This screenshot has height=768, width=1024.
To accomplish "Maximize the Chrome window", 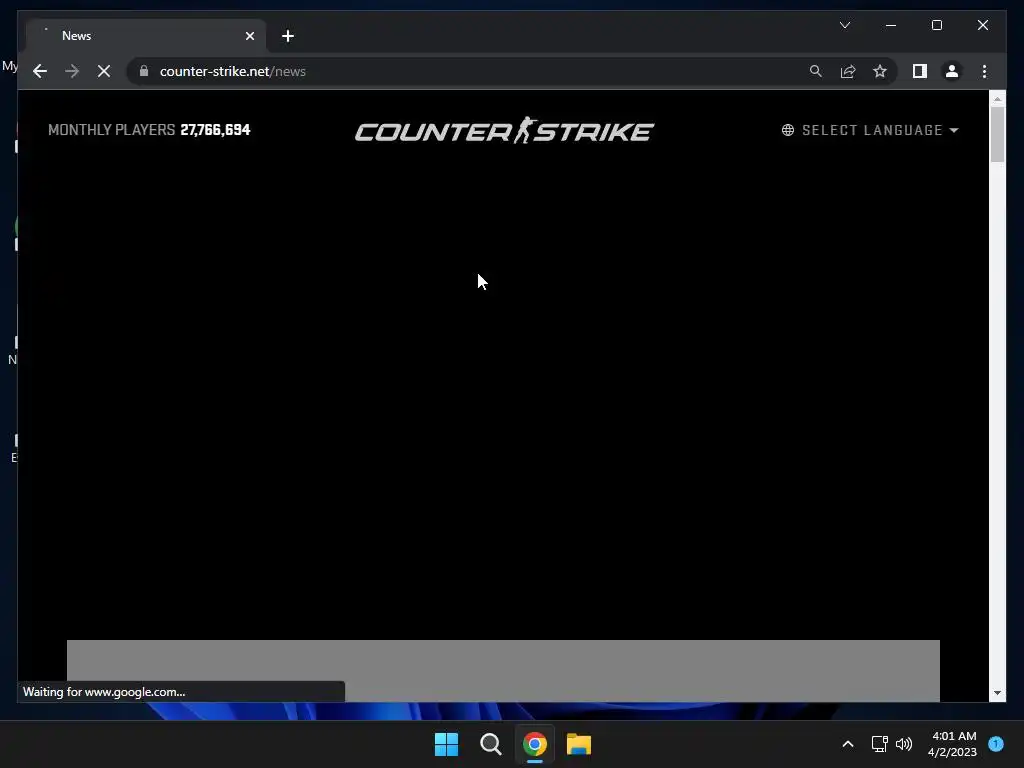I will (936, 25).
